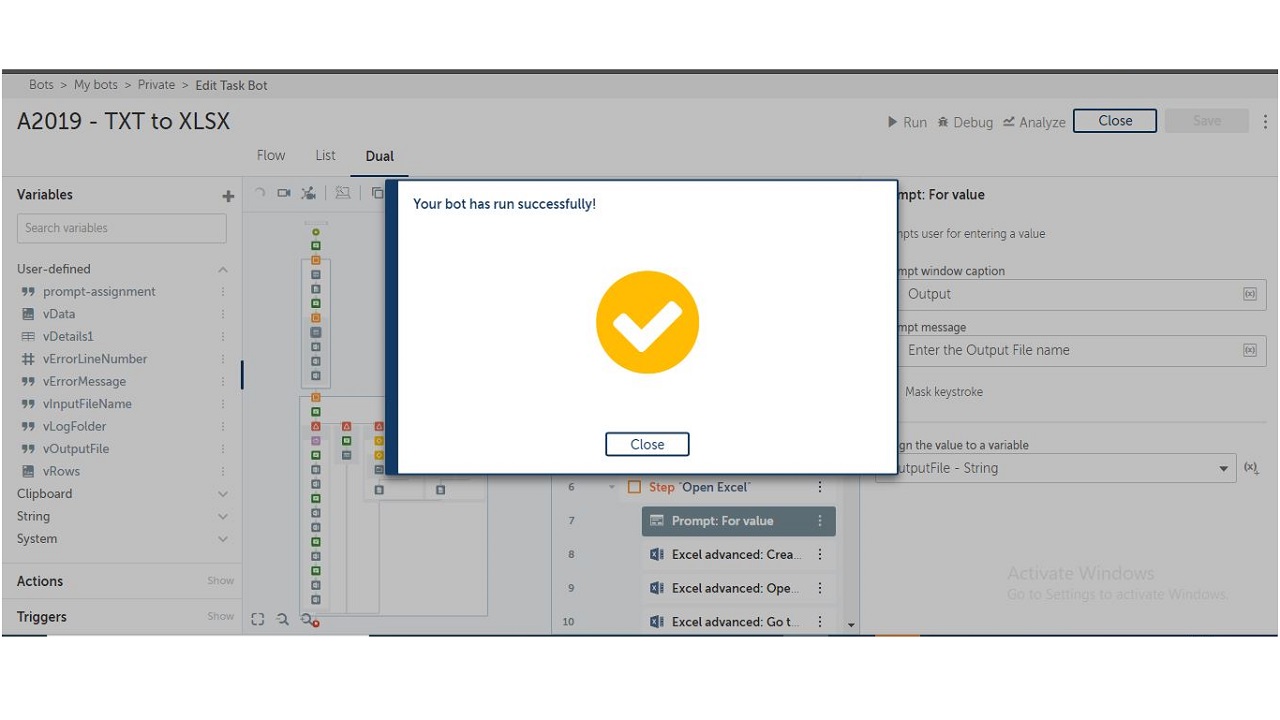Open options menu for vRows variable
Viewport: 1280px width, 720px height.
coord(223,471)
